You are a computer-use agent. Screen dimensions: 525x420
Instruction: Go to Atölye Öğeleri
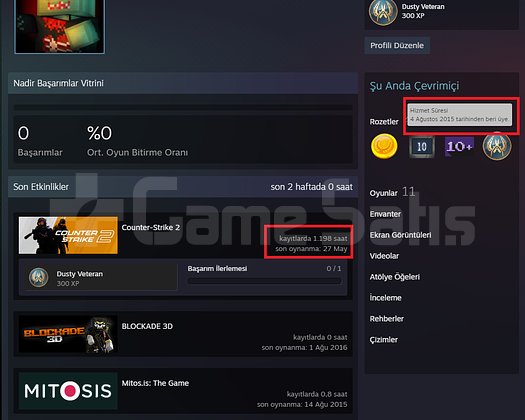tap(394, 277)
